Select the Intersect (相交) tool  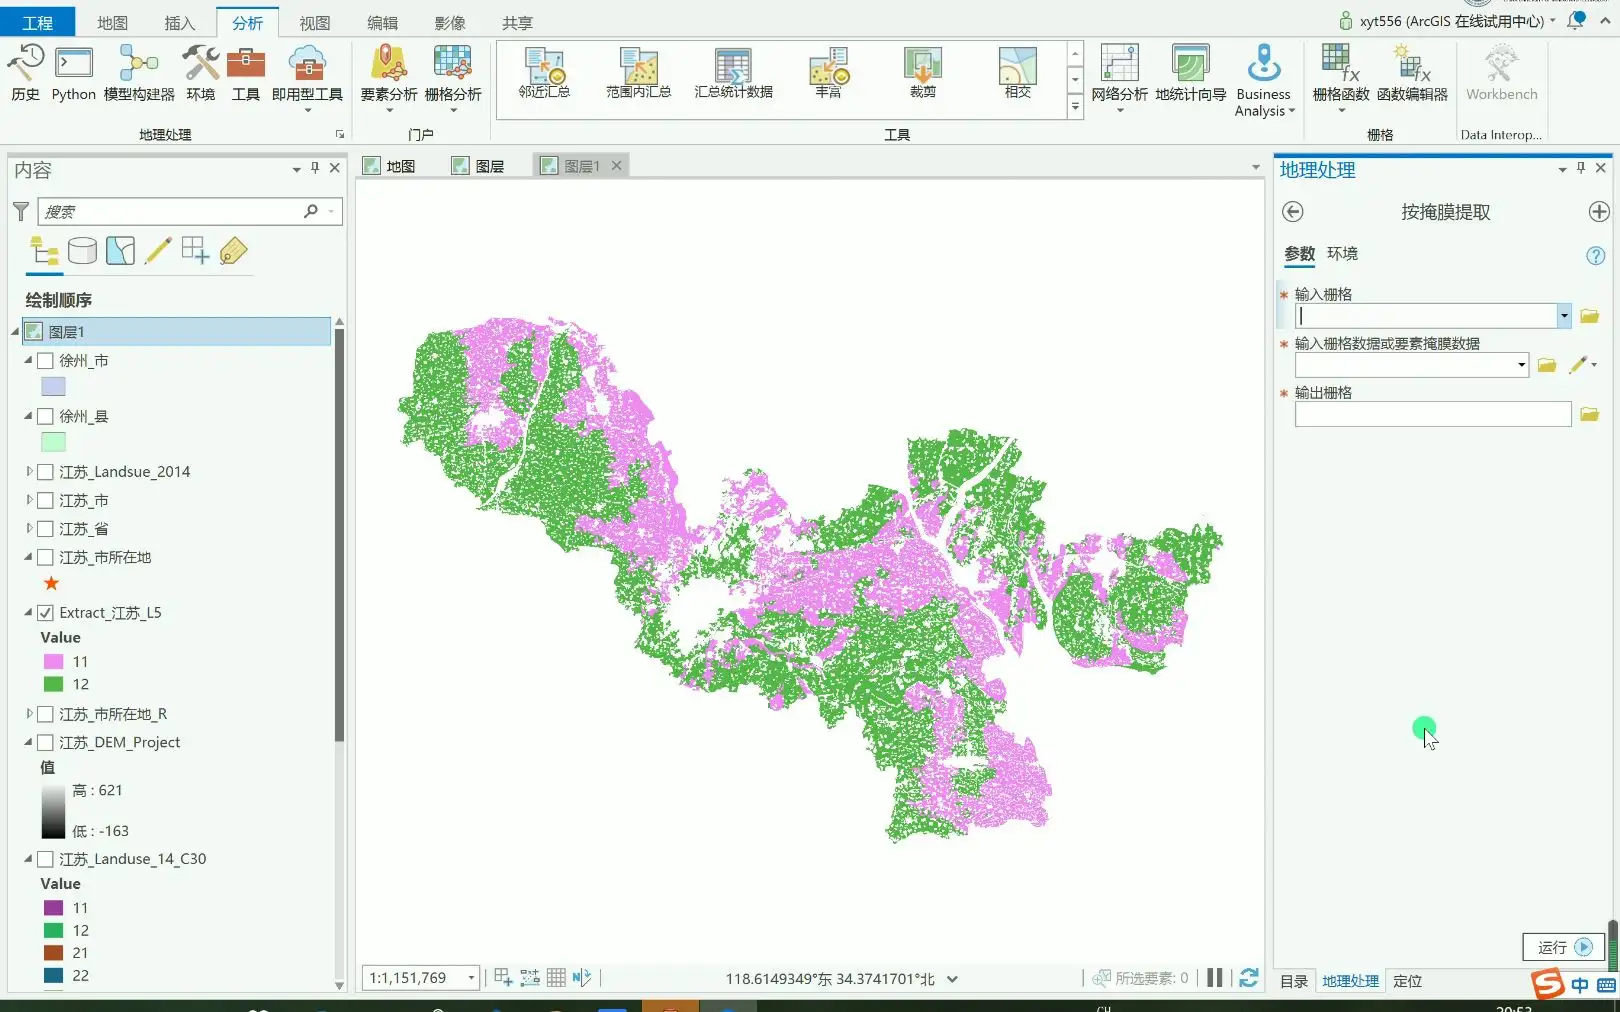[x=1017, y=72]
